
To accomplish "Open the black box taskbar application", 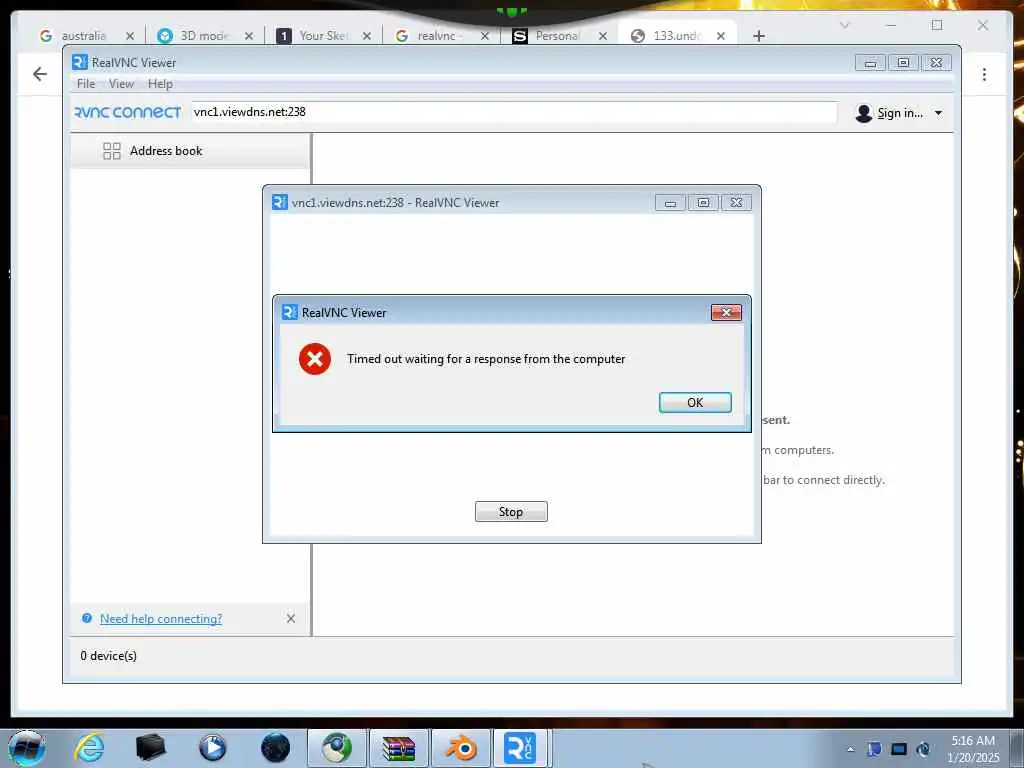I will [151, 748].
